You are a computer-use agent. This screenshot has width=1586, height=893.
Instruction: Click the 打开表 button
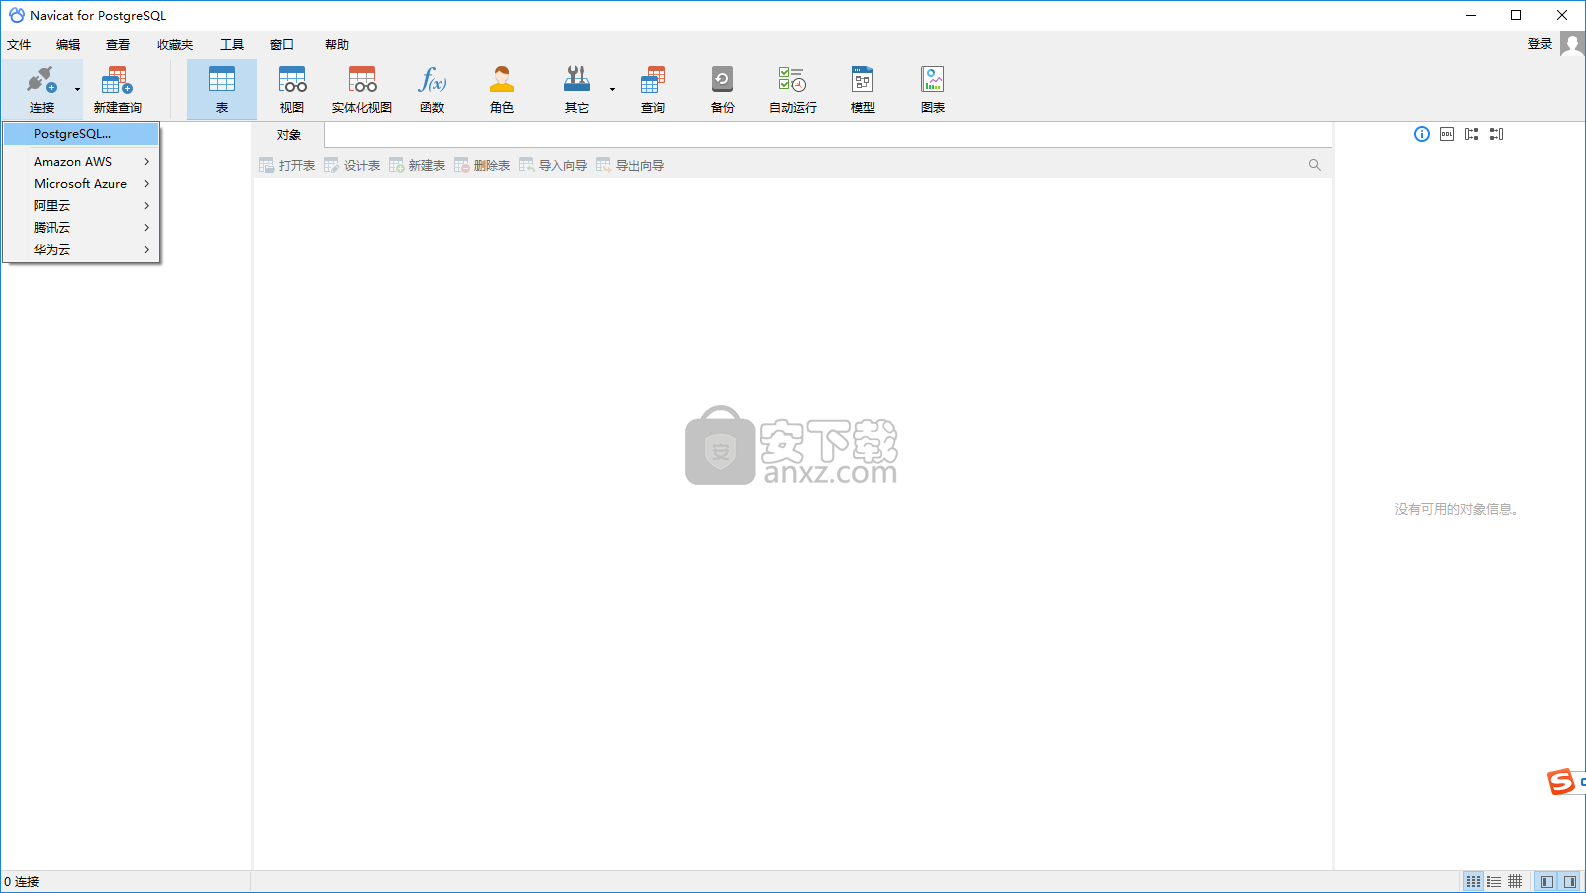287,166
